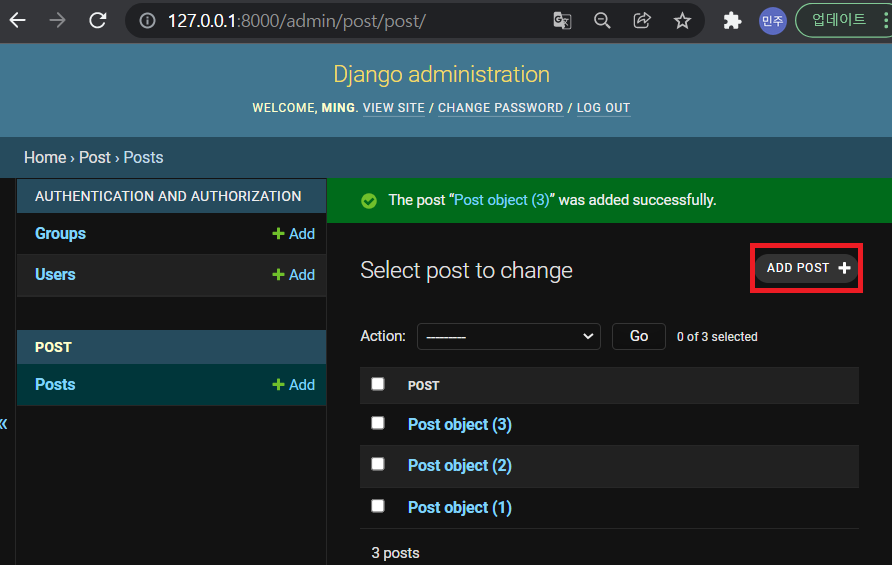Open Post object (1) in the list

(x=460, y=507)
